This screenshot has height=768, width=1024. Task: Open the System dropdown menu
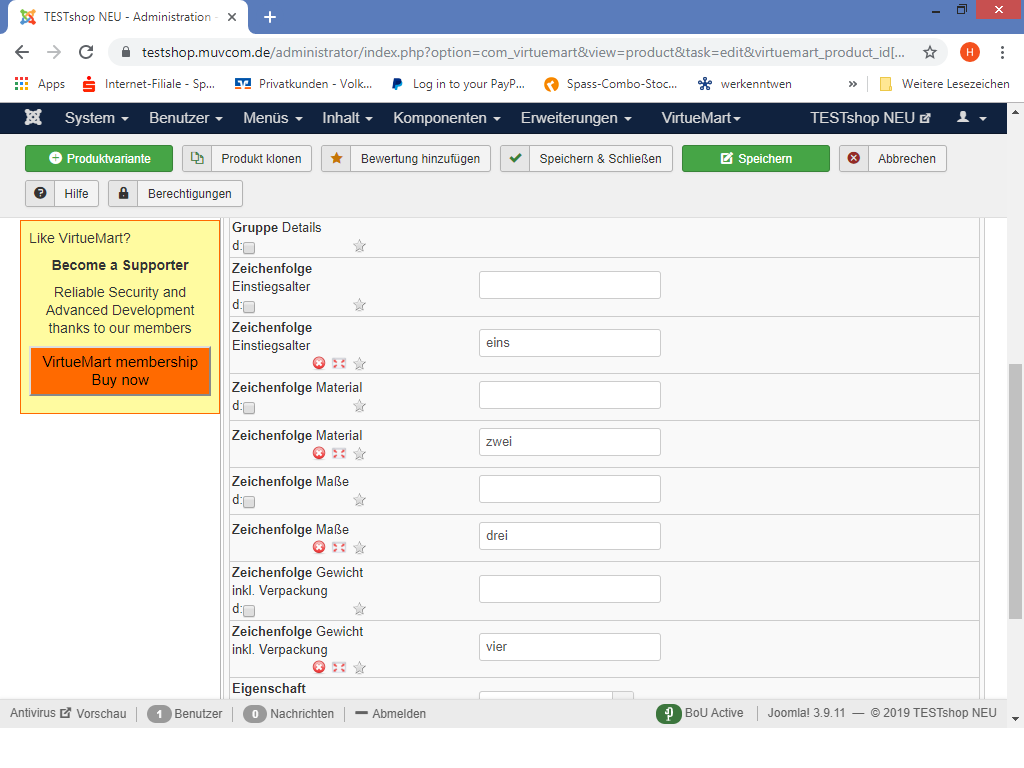96,118
